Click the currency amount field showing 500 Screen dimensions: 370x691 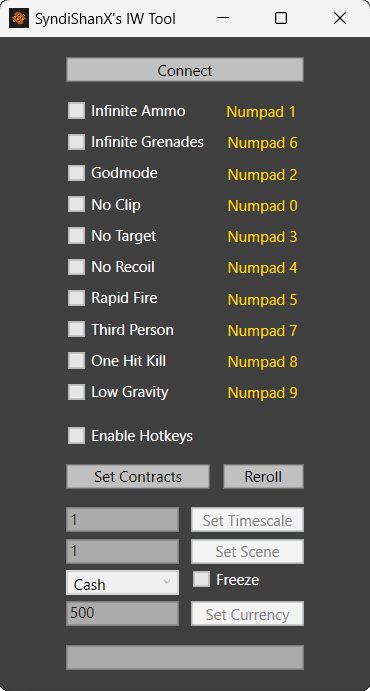pos(122,613)
